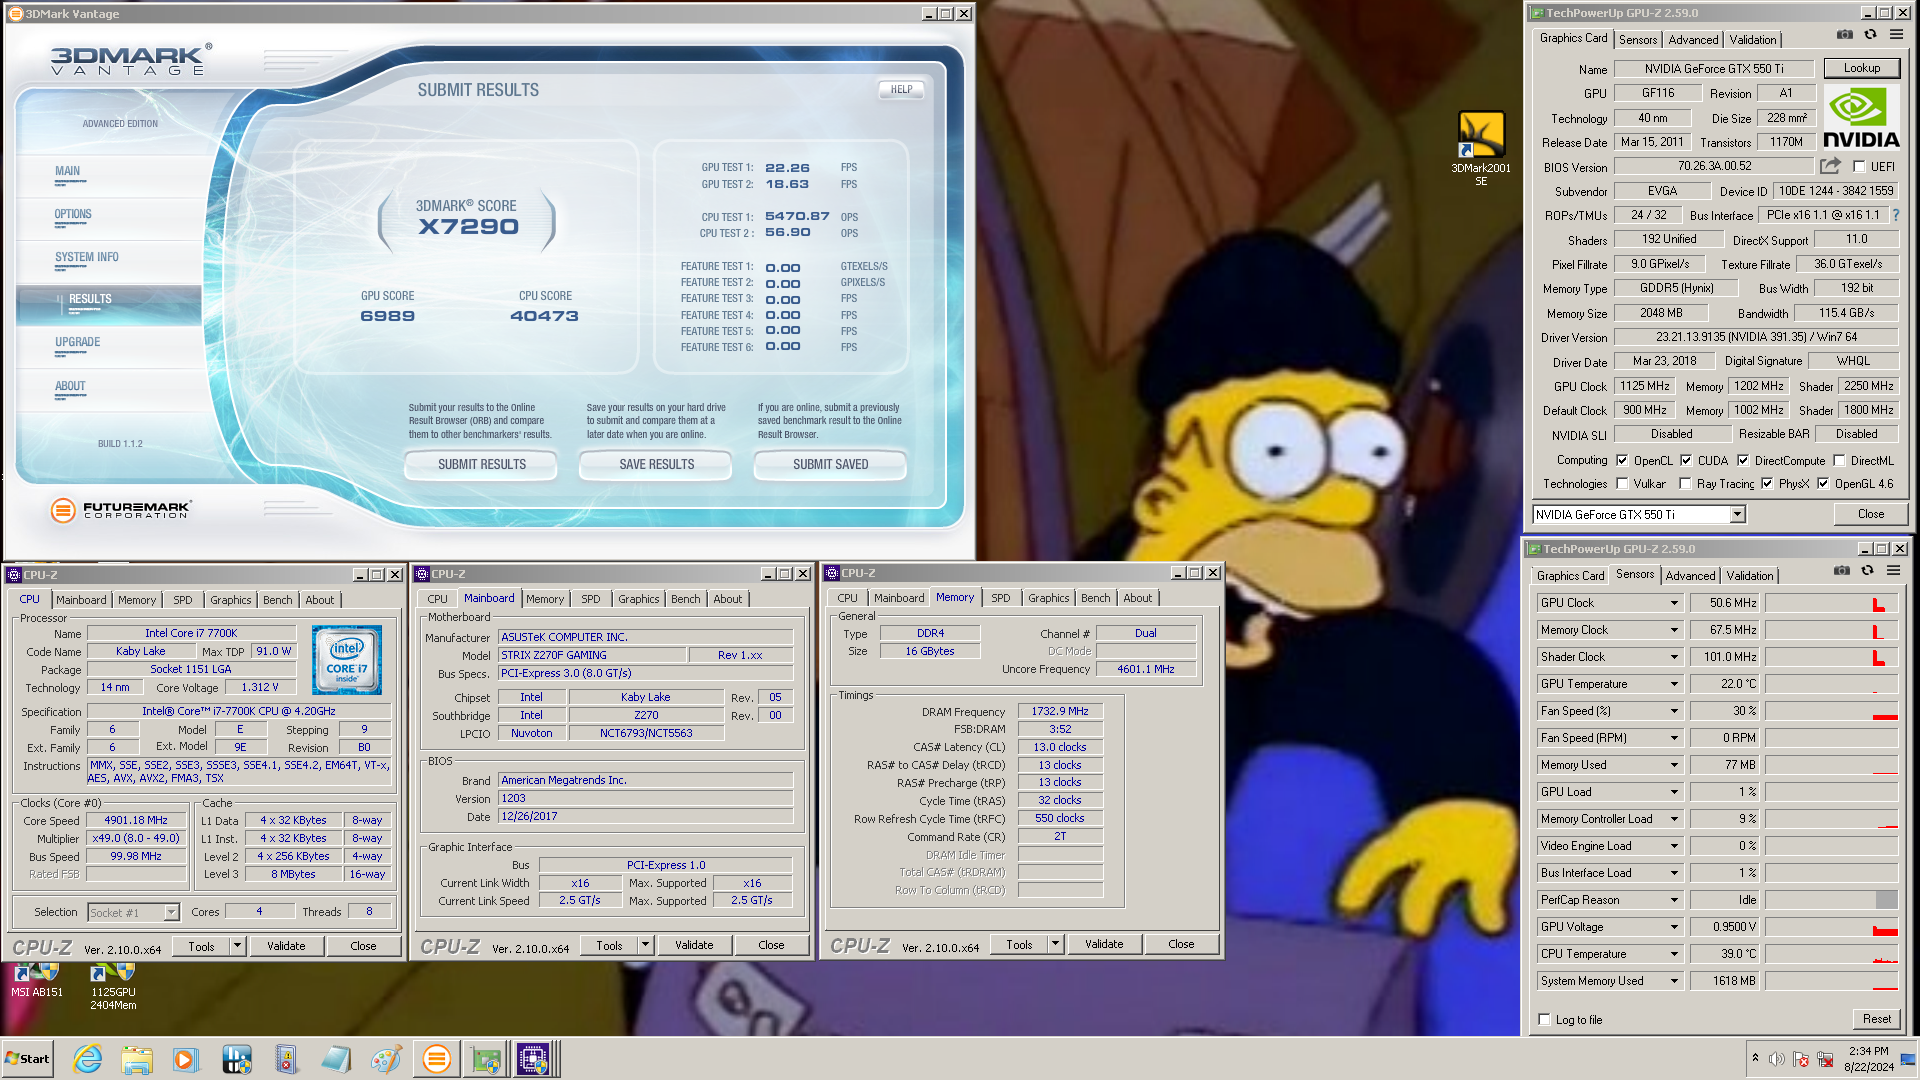Click the blue question mark beside Bus Interface
This screenshot has height=1080, width=1920.
coord(1895,215)
